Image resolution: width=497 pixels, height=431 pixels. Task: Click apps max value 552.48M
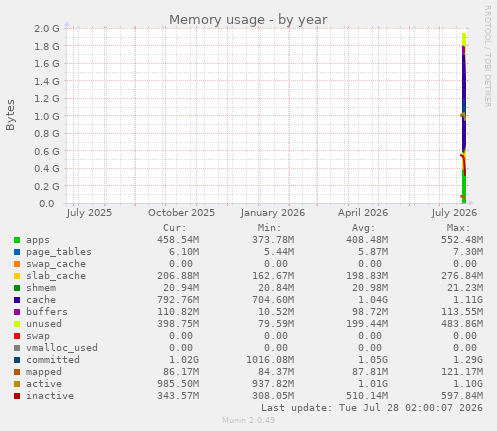point(462,240)
